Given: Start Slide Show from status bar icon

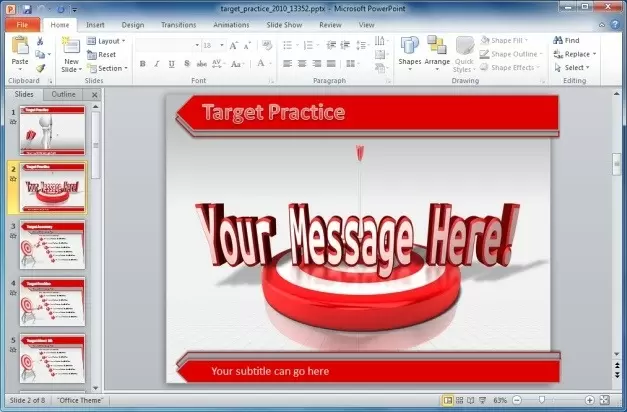Looking at the screenshot, I should coord(483,400).
